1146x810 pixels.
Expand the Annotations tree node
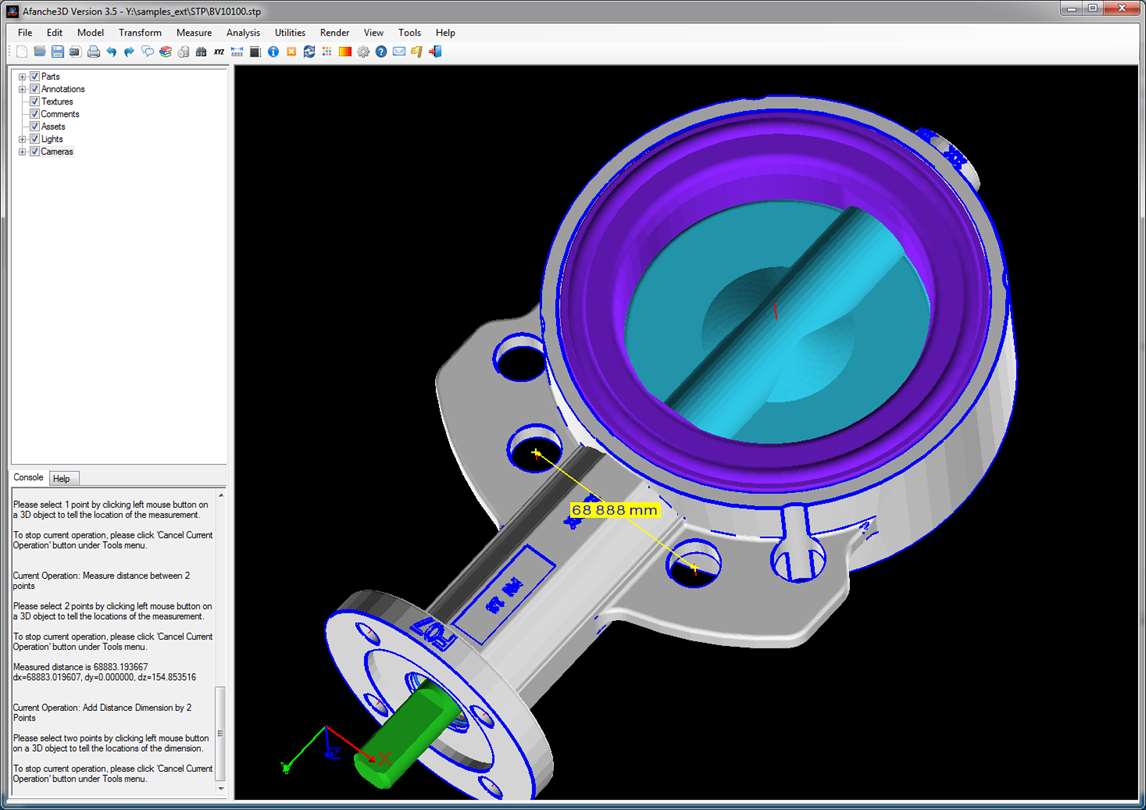tap(22, 88)
